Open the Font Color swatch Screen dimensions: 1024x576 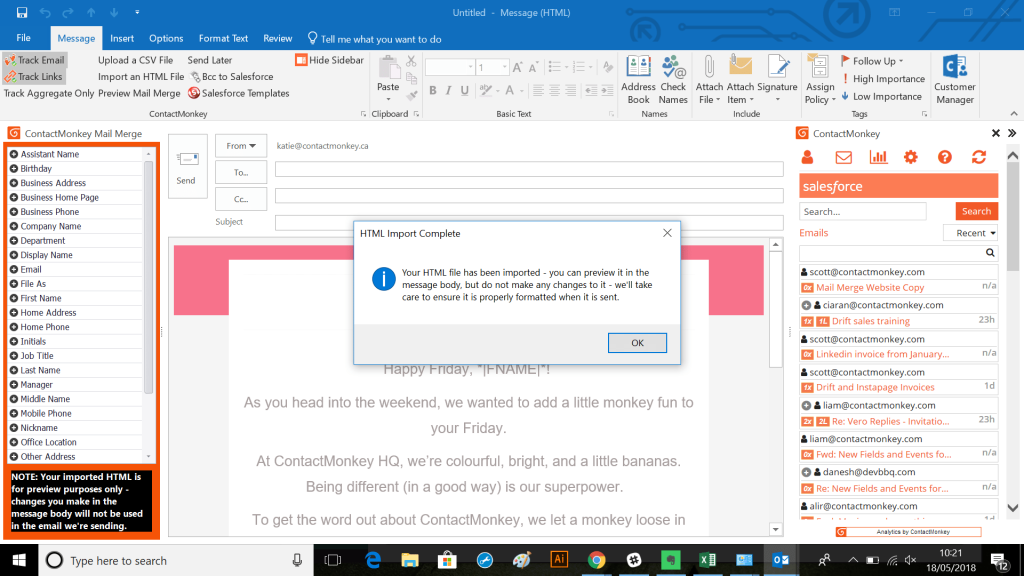(511, 90)
